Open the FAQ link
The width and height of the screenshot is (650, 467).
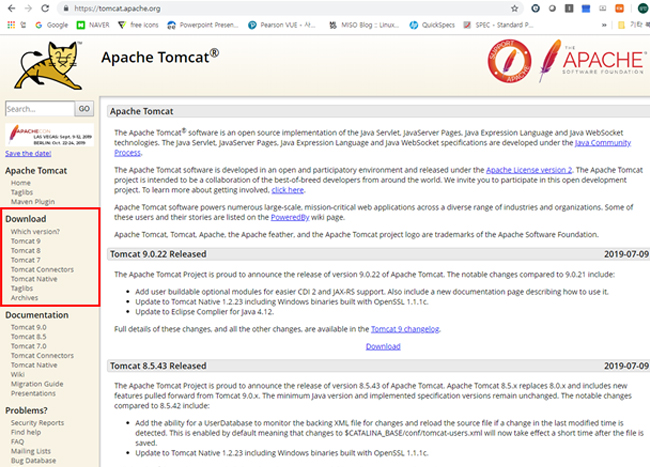[x=17, y=442]
